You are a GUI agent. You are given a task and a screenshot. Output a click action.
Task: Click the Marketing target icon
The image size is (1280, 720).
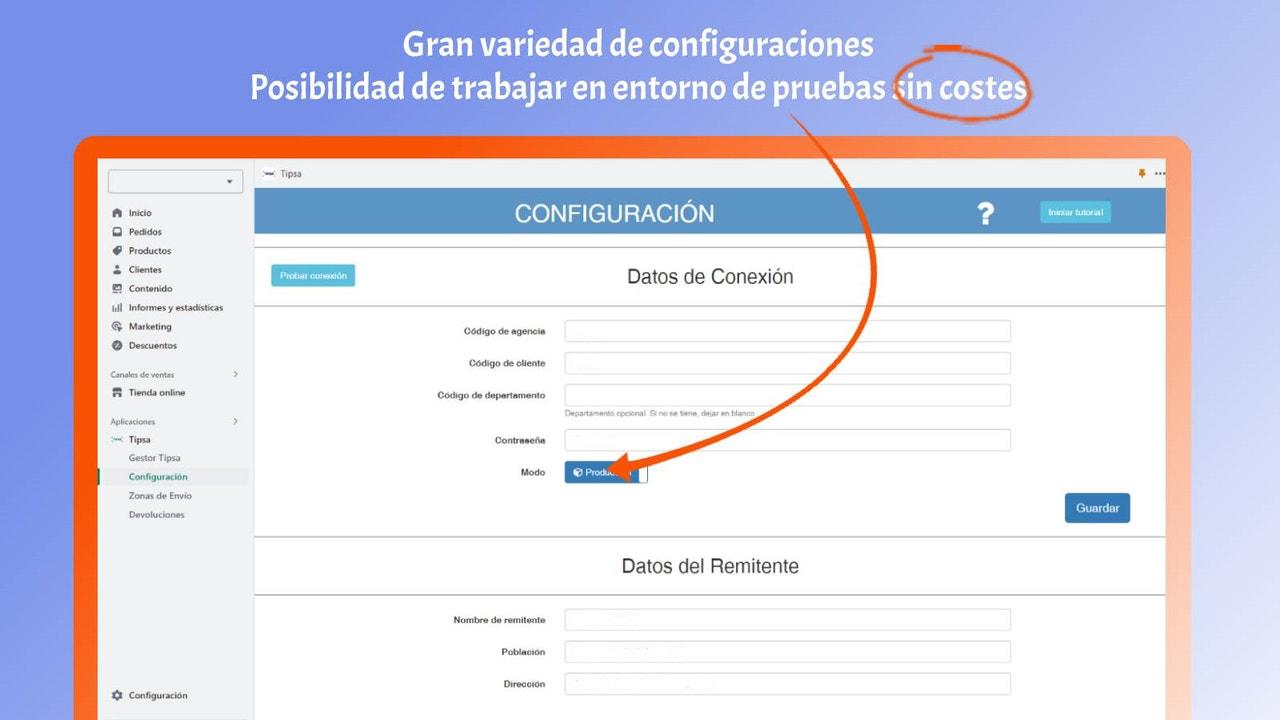117,327
